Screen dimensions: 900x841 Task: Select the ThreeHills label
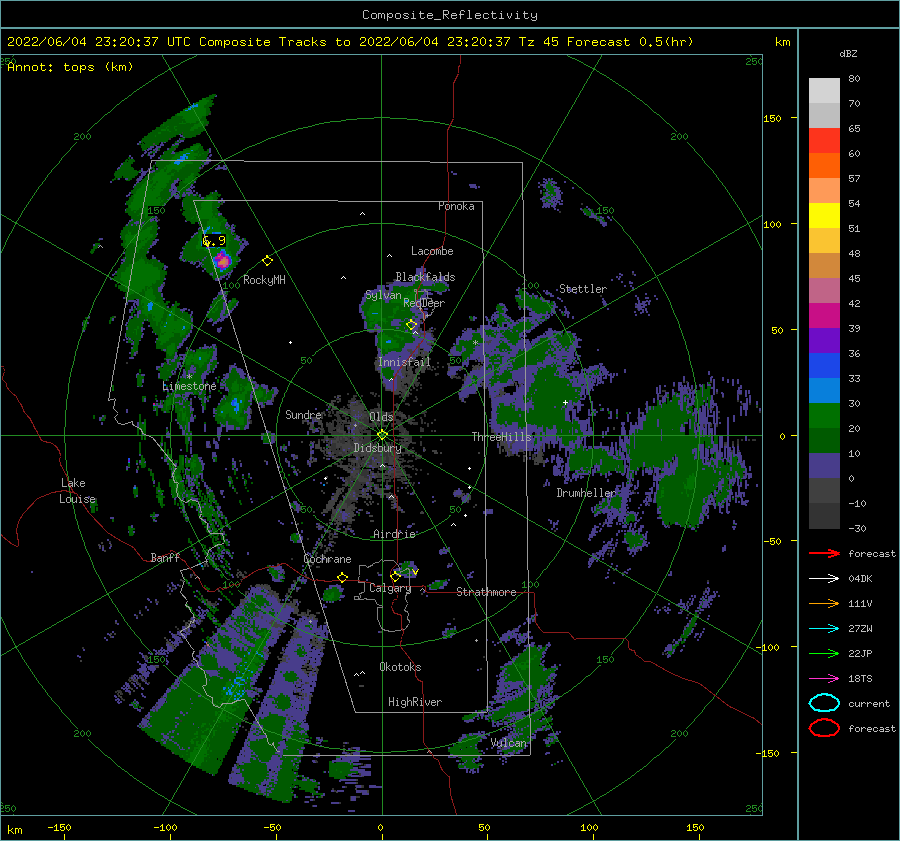[502, 437]
